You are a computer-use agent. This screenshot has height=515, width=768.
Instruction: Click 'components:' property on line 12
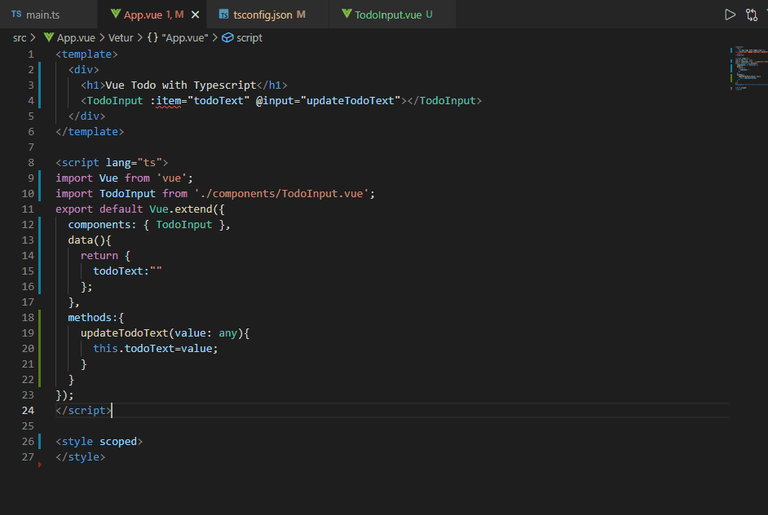pyautogui.click(x=102, y=225)
